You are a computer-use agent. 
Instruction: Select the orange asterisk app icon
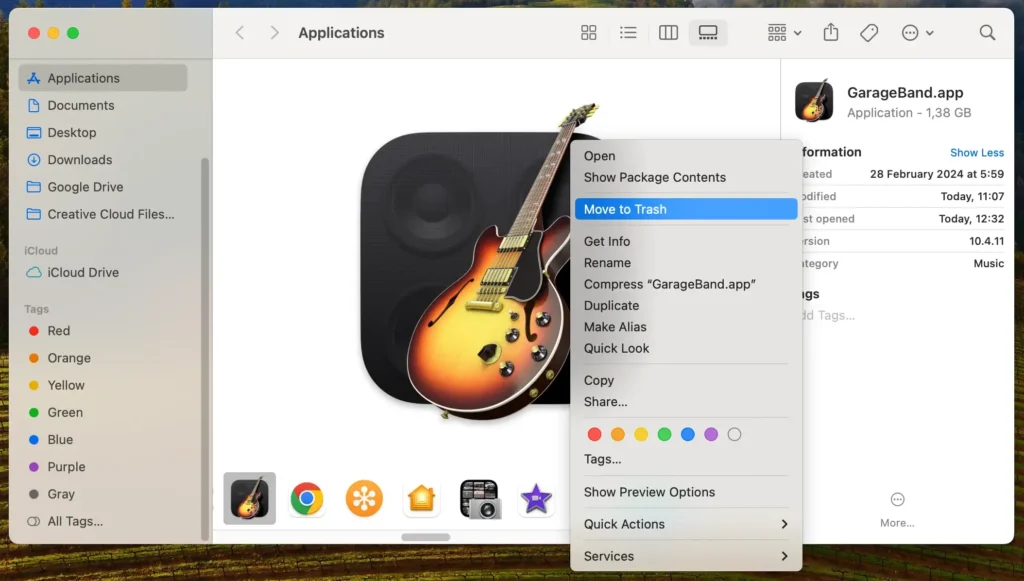[x=364, y=499]
